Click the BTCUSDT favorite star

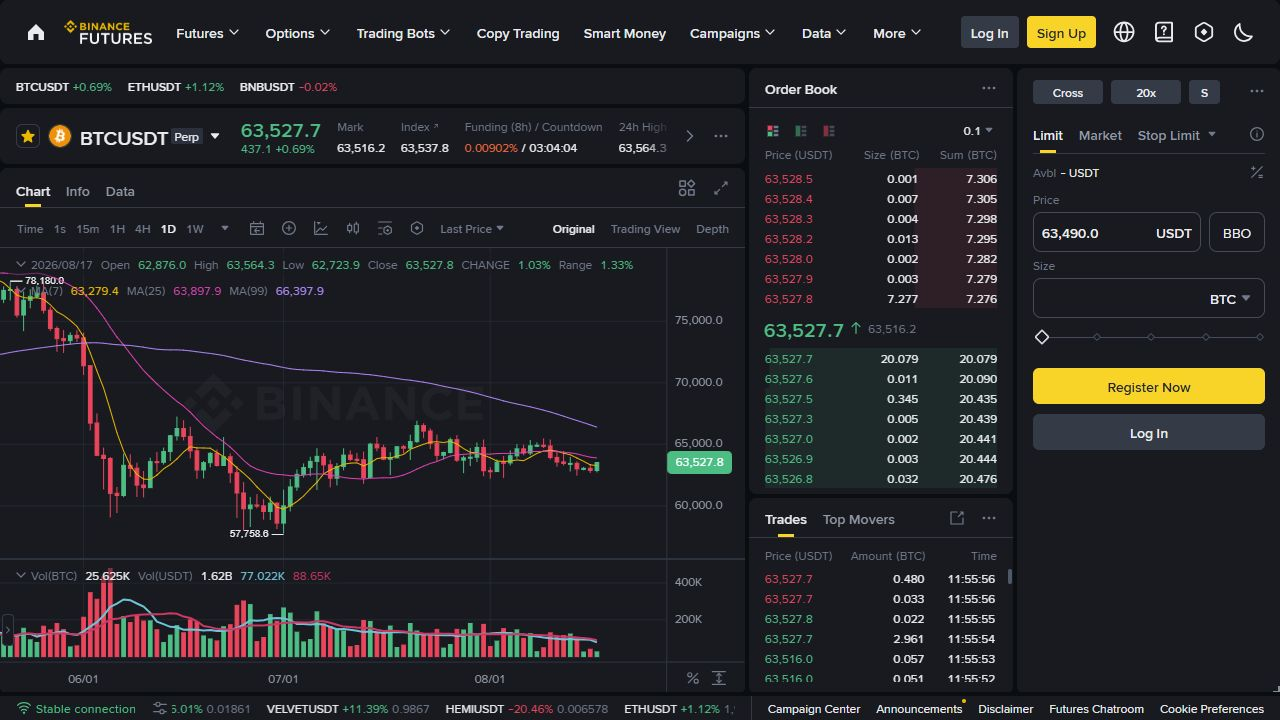28,136
